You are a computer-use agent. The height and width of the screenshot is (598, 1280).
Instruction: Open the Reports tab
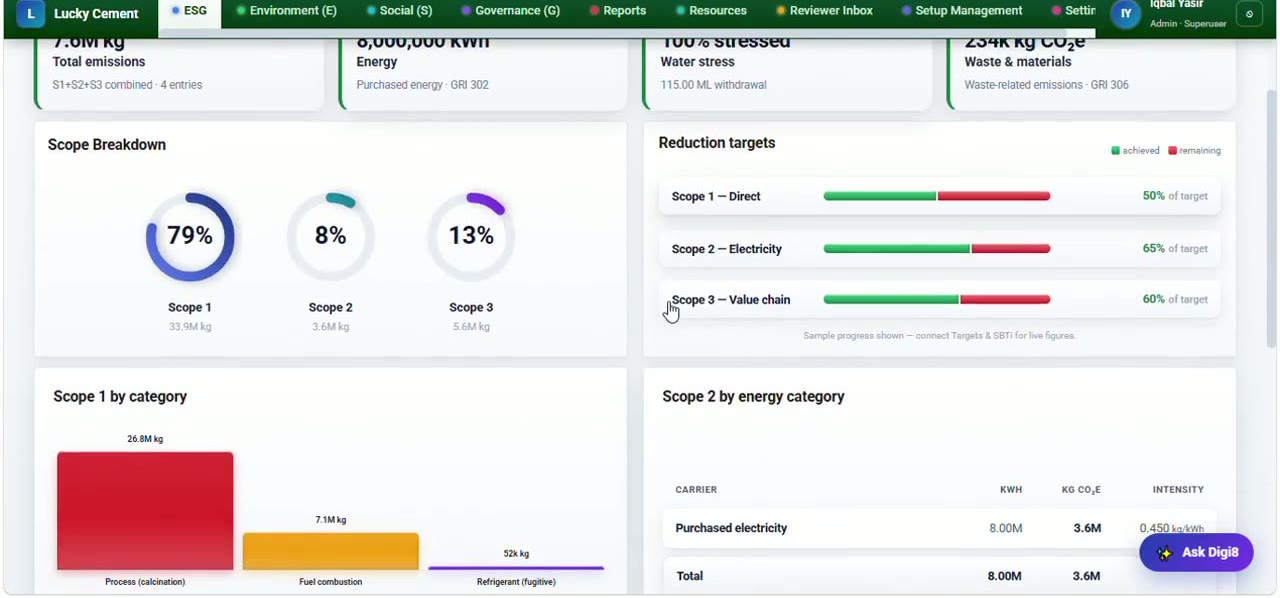[617, 11]
